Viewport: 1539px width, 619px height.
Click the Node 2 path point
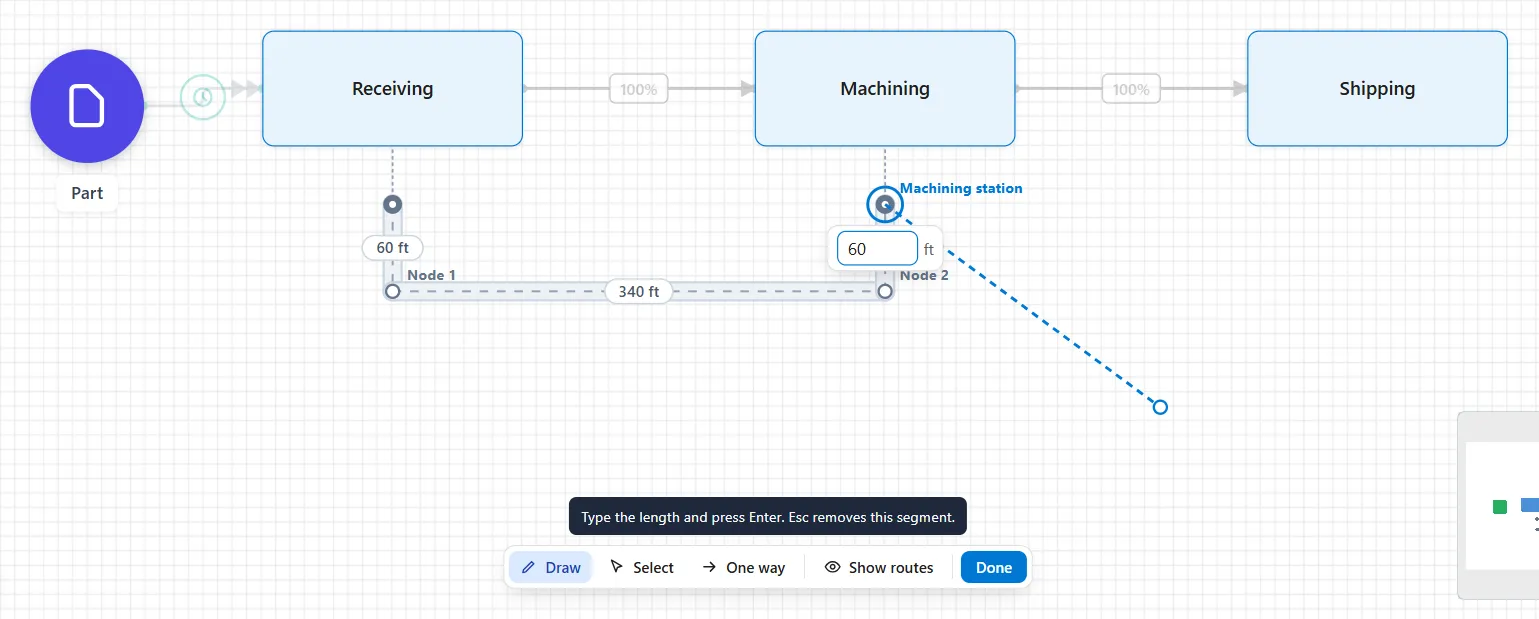(x=884, y=291)
